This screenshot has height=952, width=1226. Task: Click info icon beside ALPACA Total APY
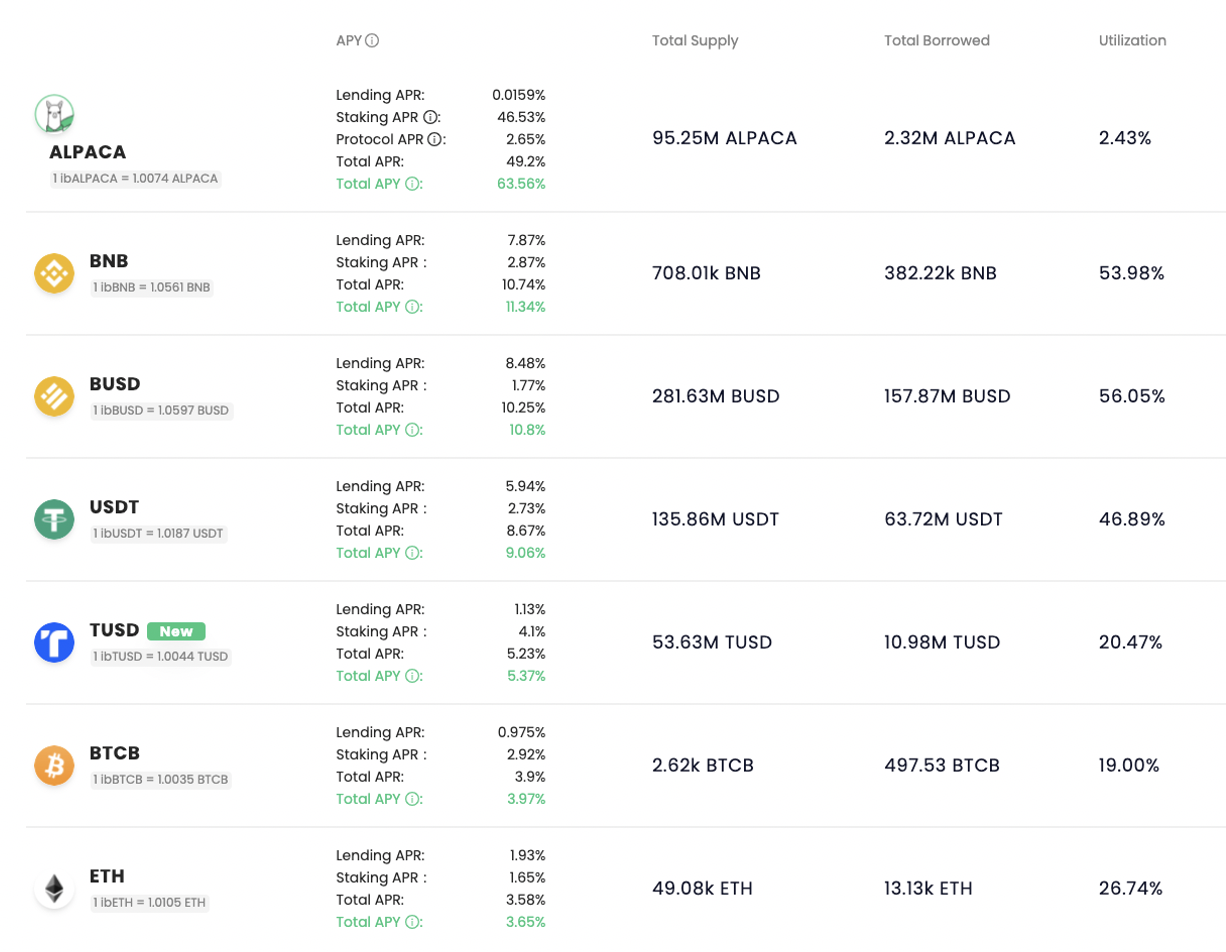[x=412, y=184]
